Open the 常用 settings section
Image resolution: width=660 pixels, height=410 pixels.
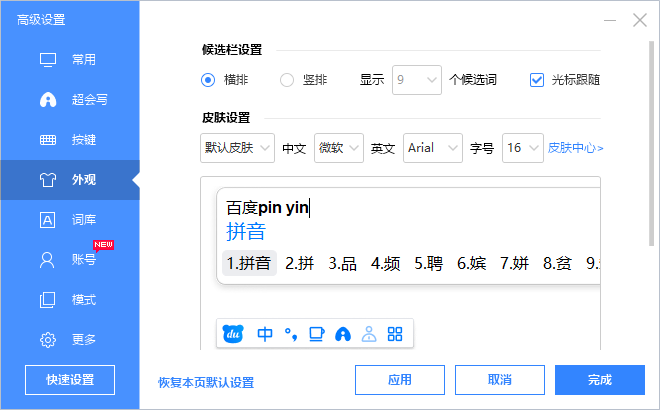pos(70,59)
